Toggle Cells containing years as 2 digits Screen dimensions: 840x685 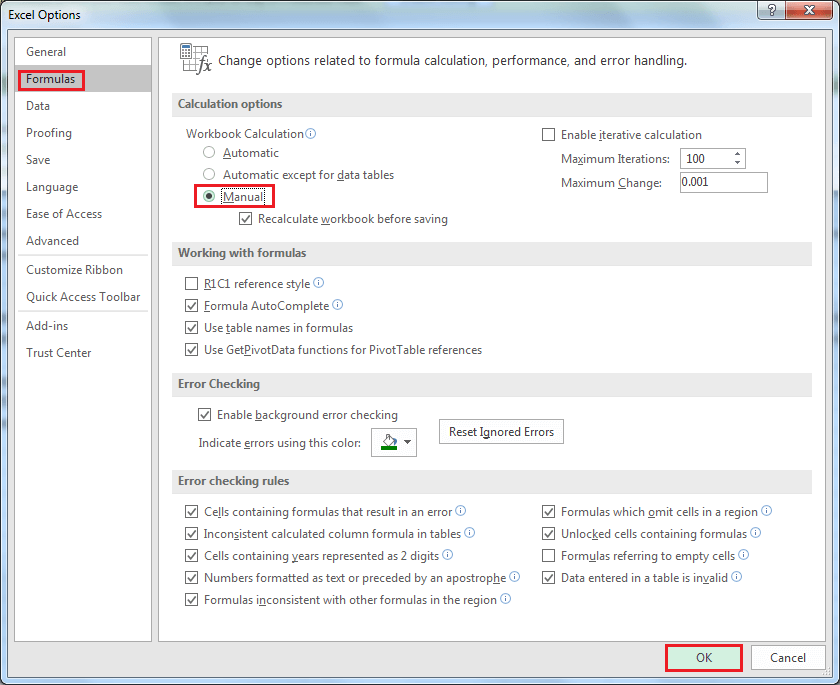tap(191, 555)
